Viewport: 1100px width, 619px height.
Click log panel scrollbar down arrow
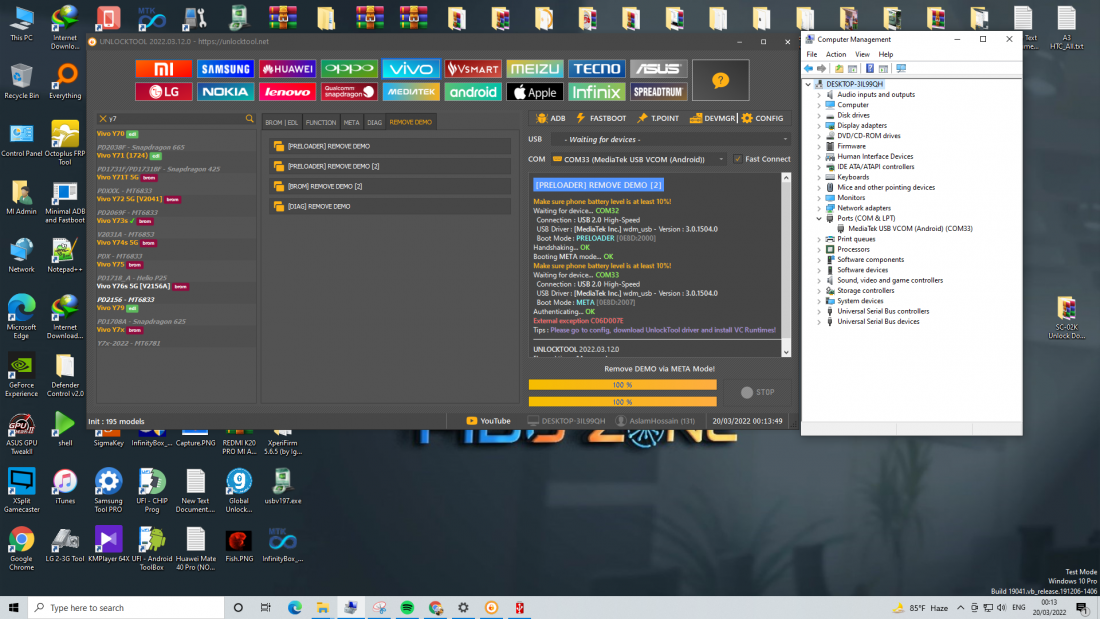[786, 352]
